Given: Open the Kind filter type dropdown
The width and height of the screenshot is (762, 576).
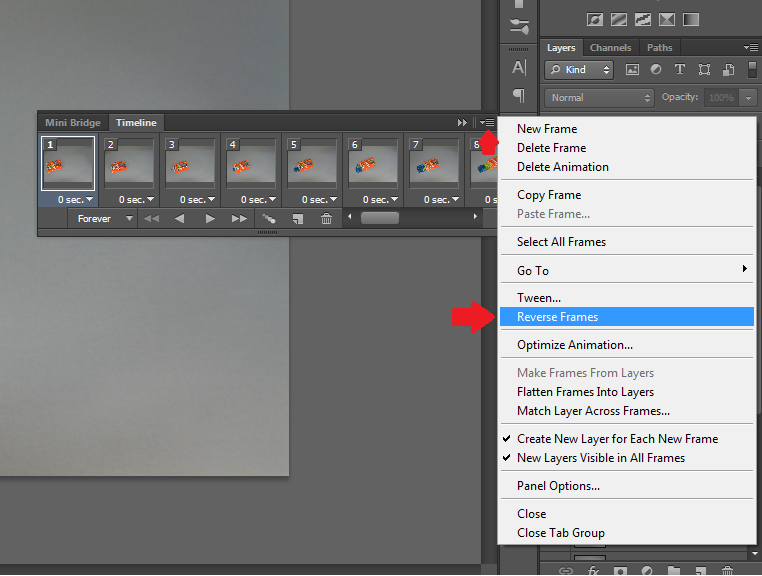Looking at the screenshot, I should 579,70.
